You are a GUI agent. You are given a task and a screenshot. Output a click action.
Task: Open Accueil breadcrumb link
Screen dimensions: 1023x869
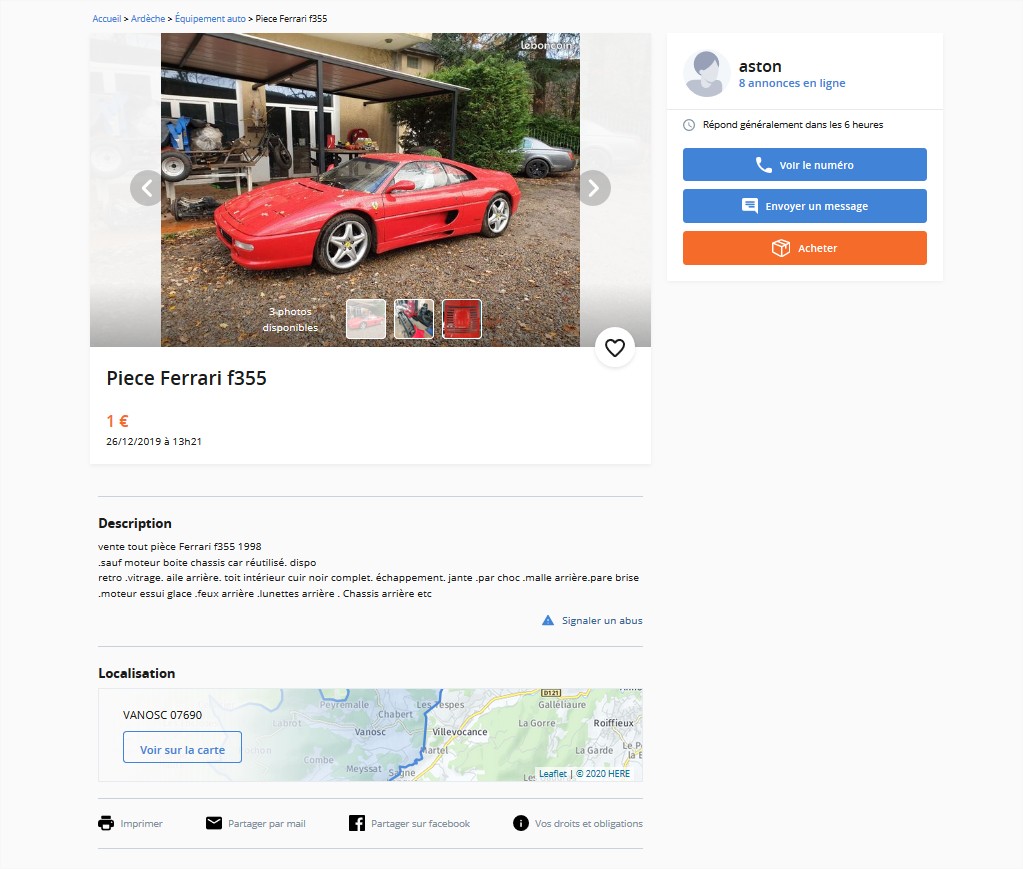coord(107,19)
